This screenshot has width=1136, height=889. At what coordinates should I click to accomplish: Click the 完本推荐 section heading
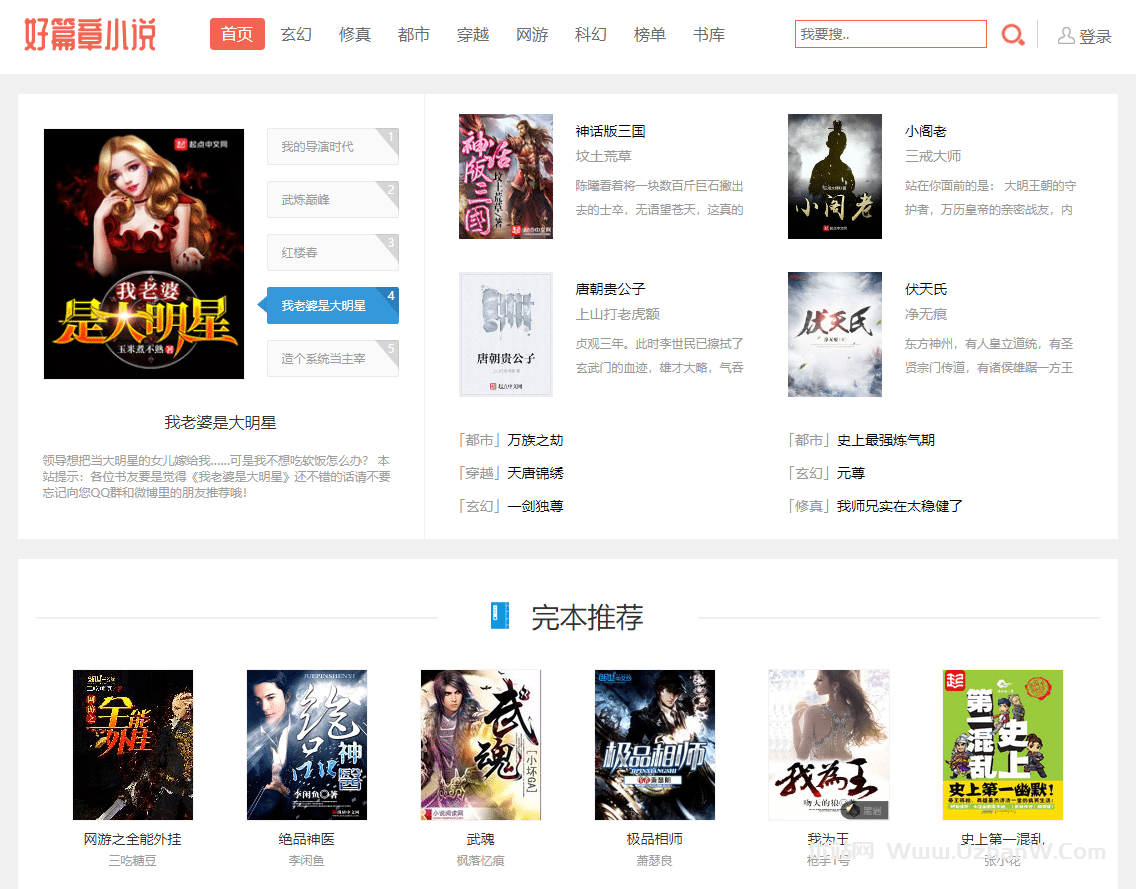[588, 617]
